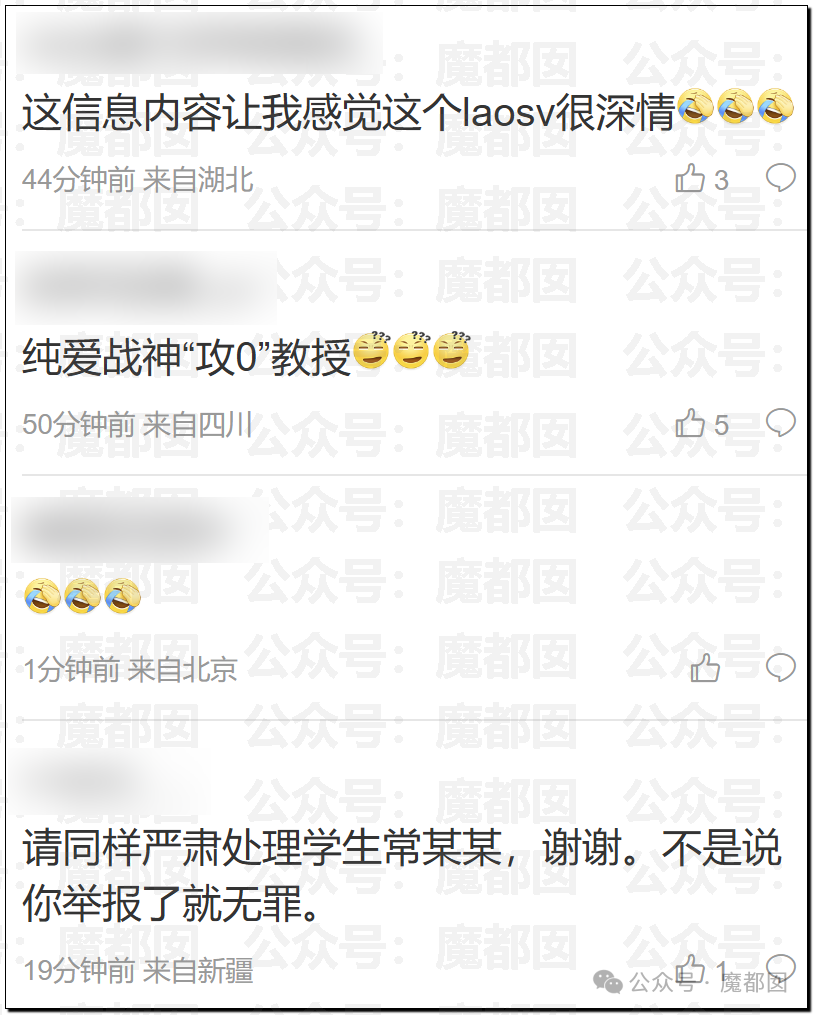The width and height of the screenshot is (814, 1015).
Task: Give a thumbs-up to the 北京 emoji-only comment
Action: (705, 668)
